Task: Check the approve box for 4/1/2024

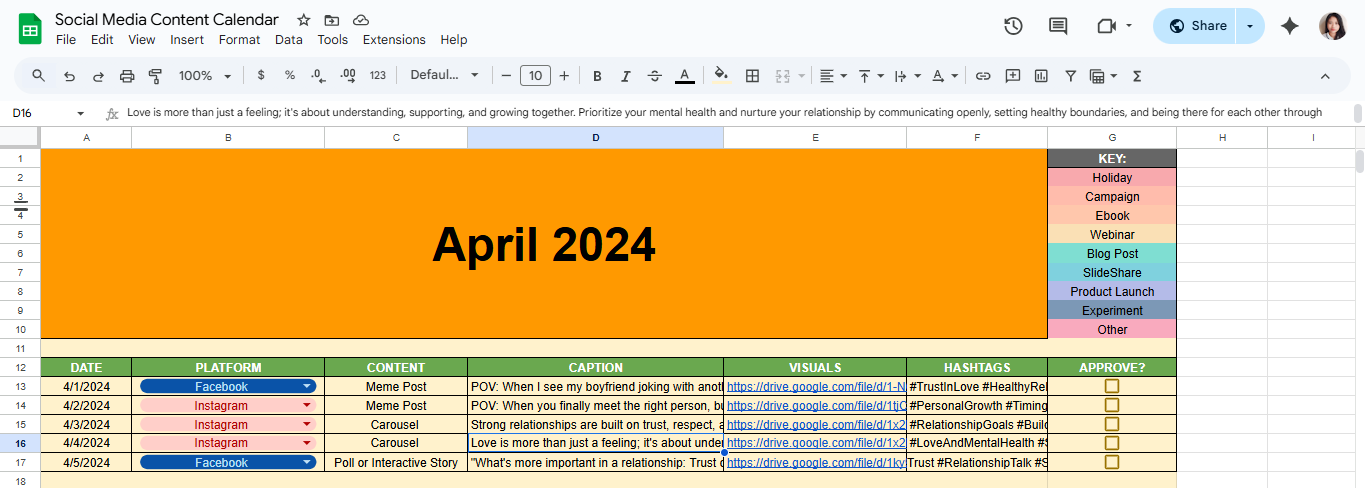Action: [x=1111, y=386]
